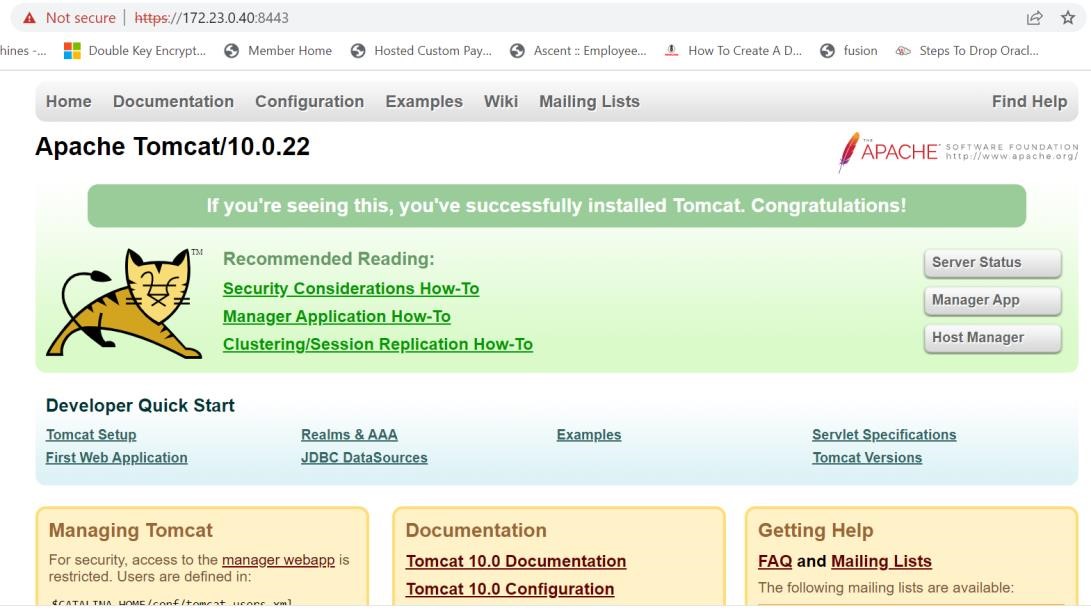The image size is (1091, 612).
Task: Click the Recommended Reading heading
Action: (328, 259)
